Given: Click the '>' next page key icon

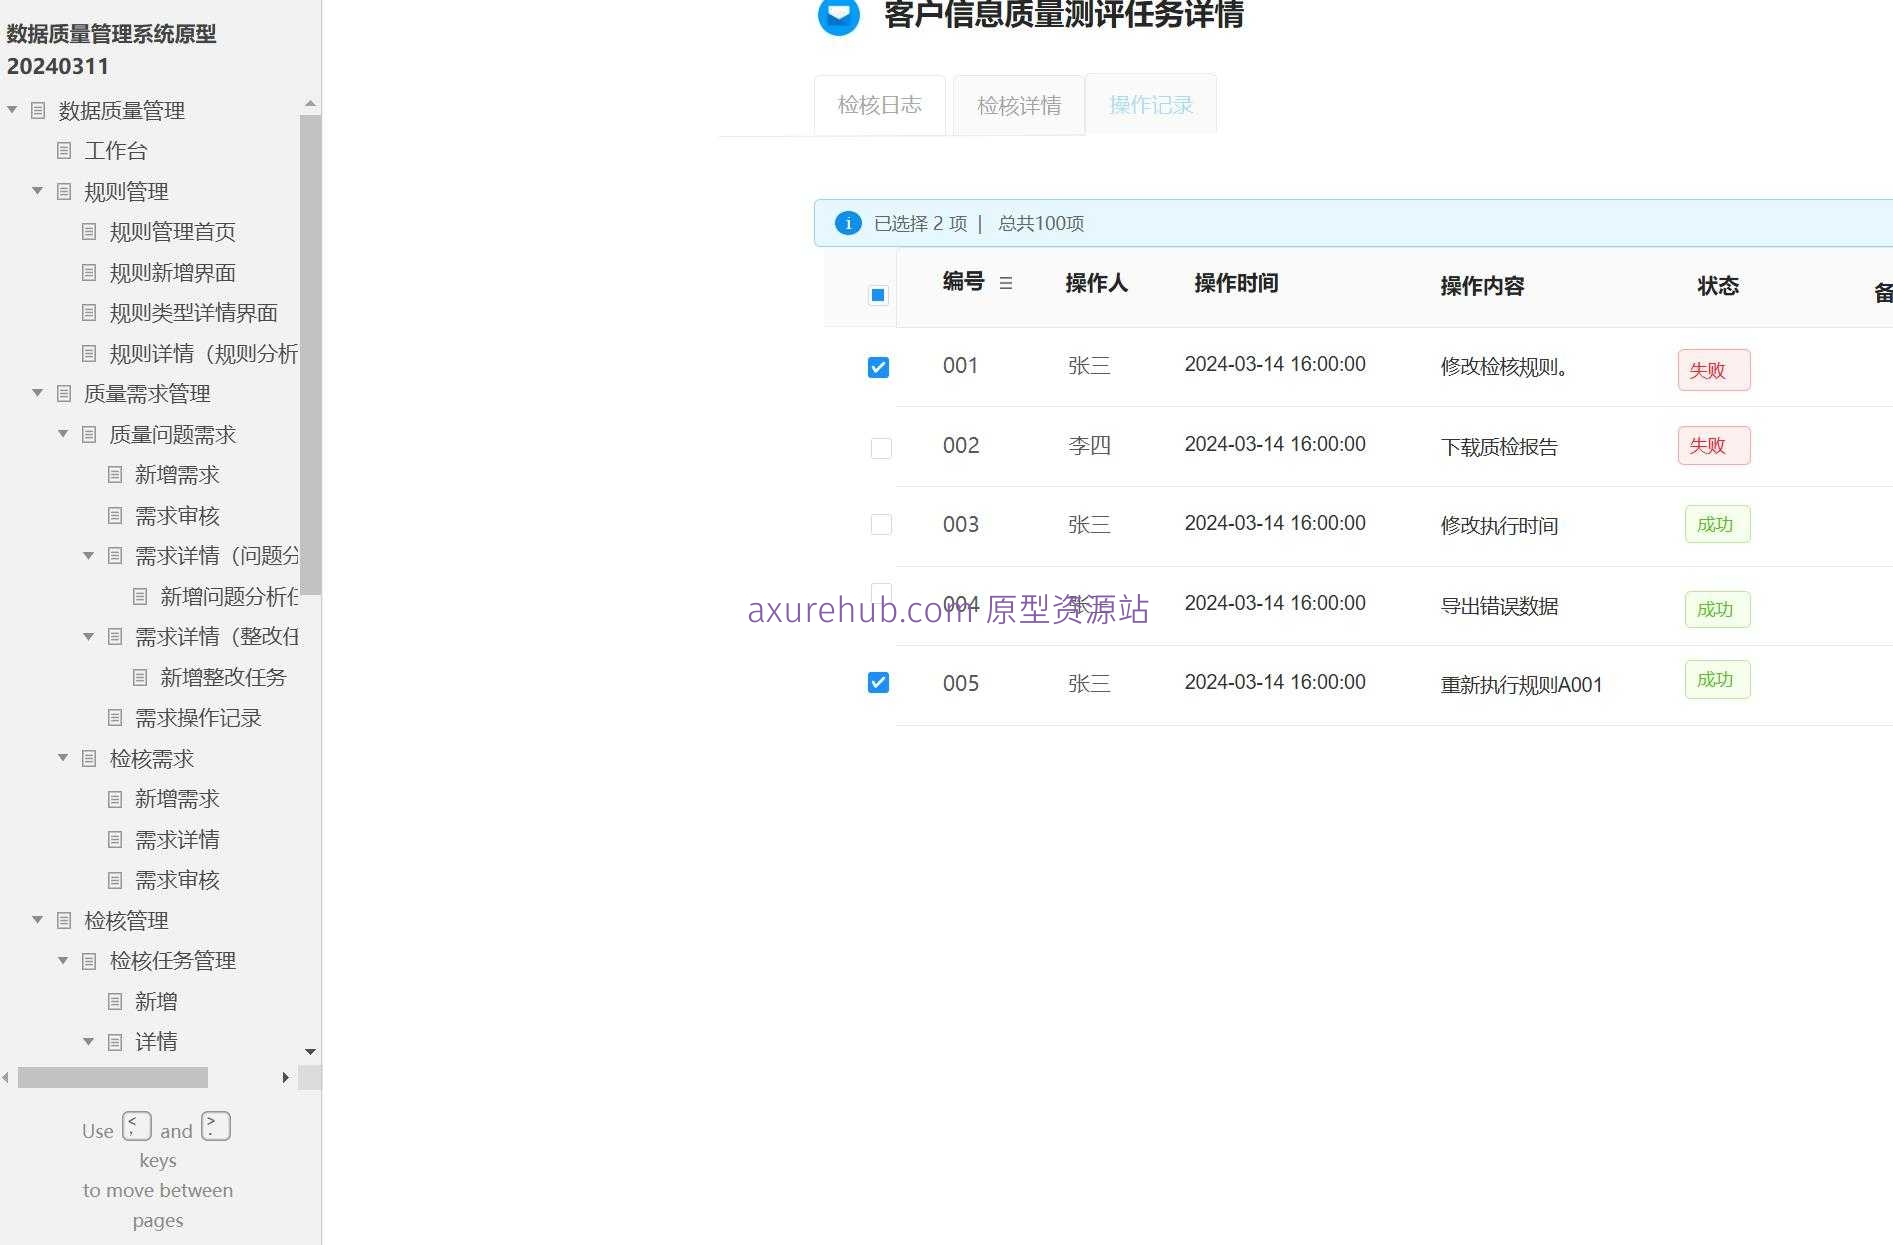Looking at the screenshot, I should point(214,1126).
